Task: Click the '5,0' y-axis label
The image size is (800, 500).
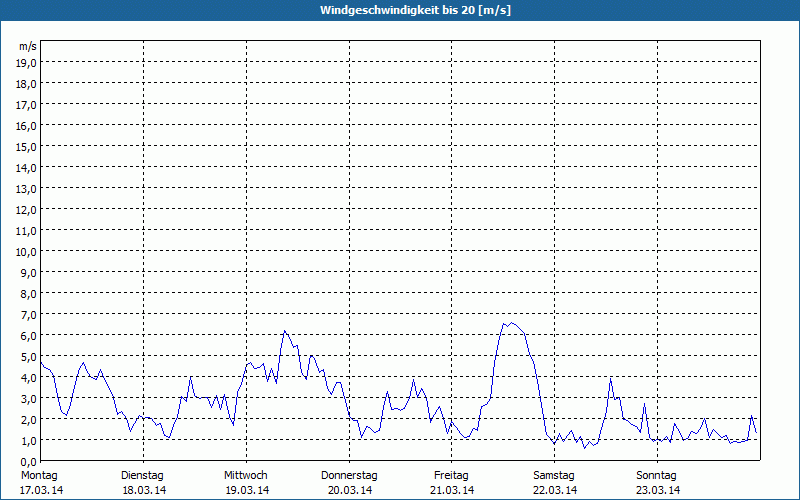Action: point(29,357)
